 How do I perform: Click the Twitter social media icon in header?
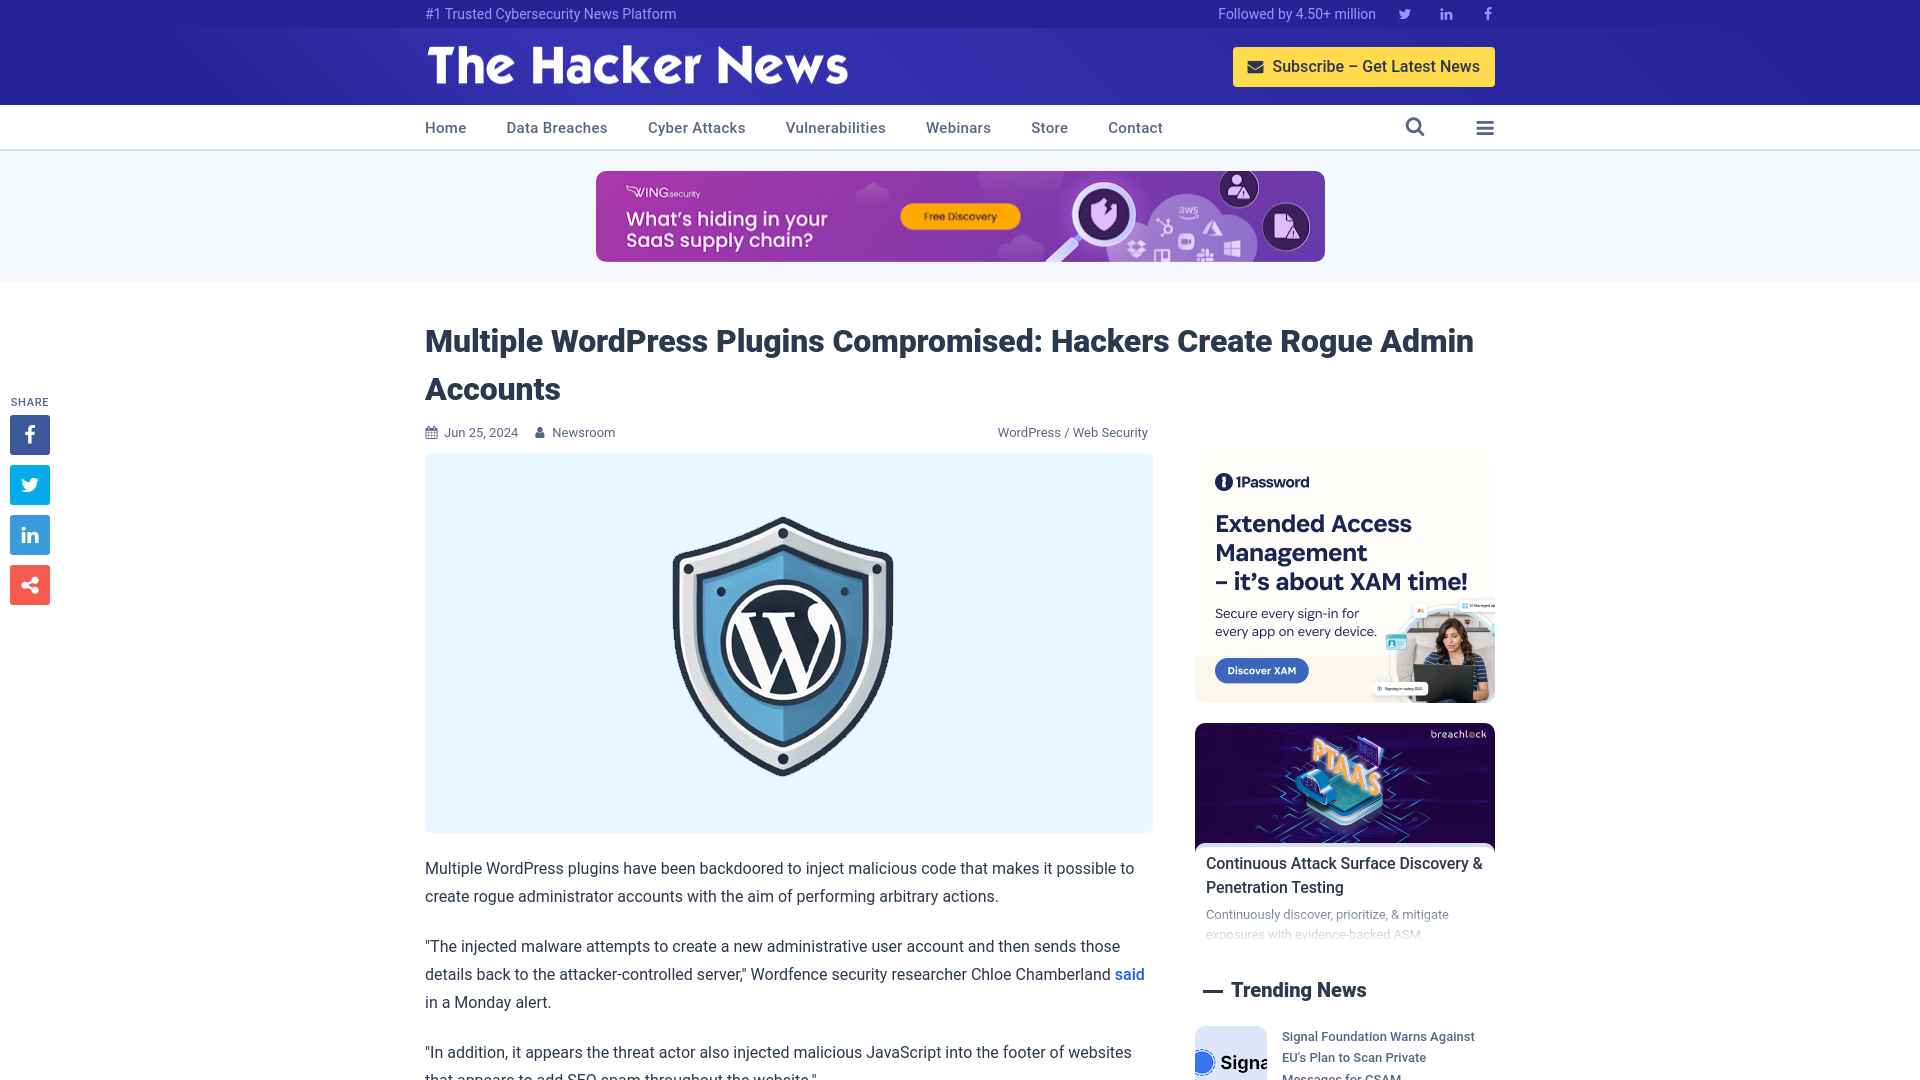[1404, 13]
